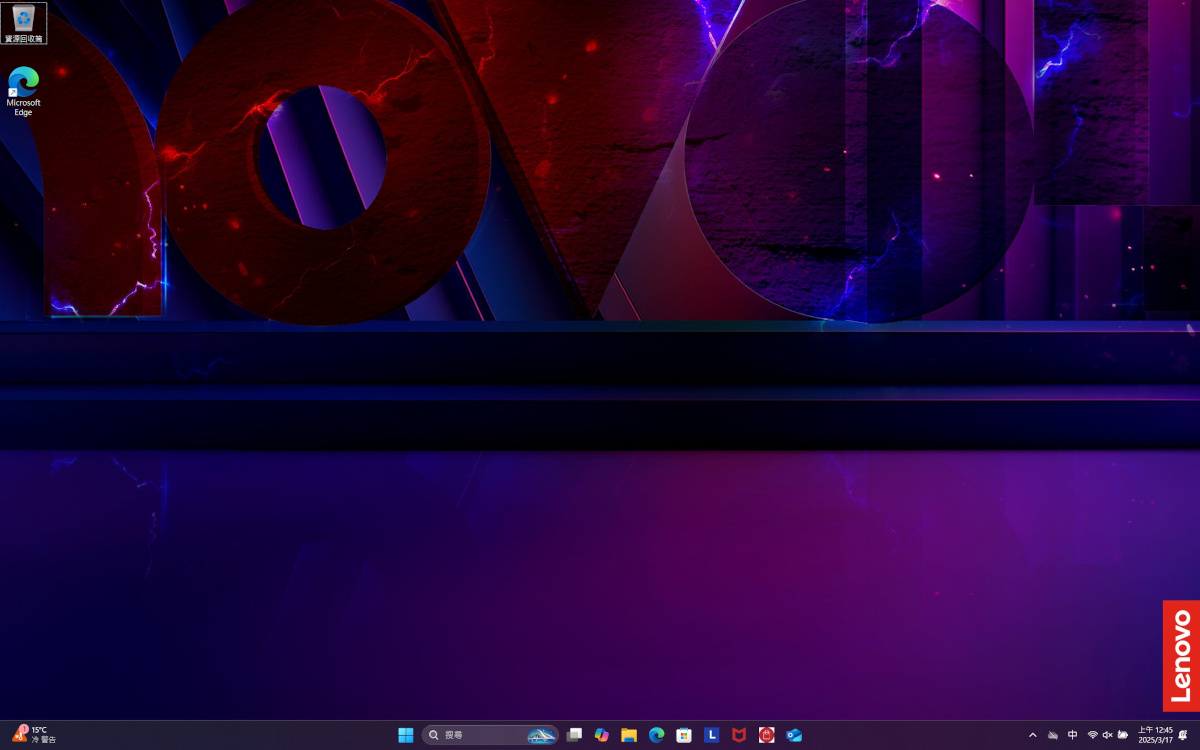The height and width of the screenshot is (750, 1200).
Task: Open the clock showing 12:45
Action: click(1155, 735)
